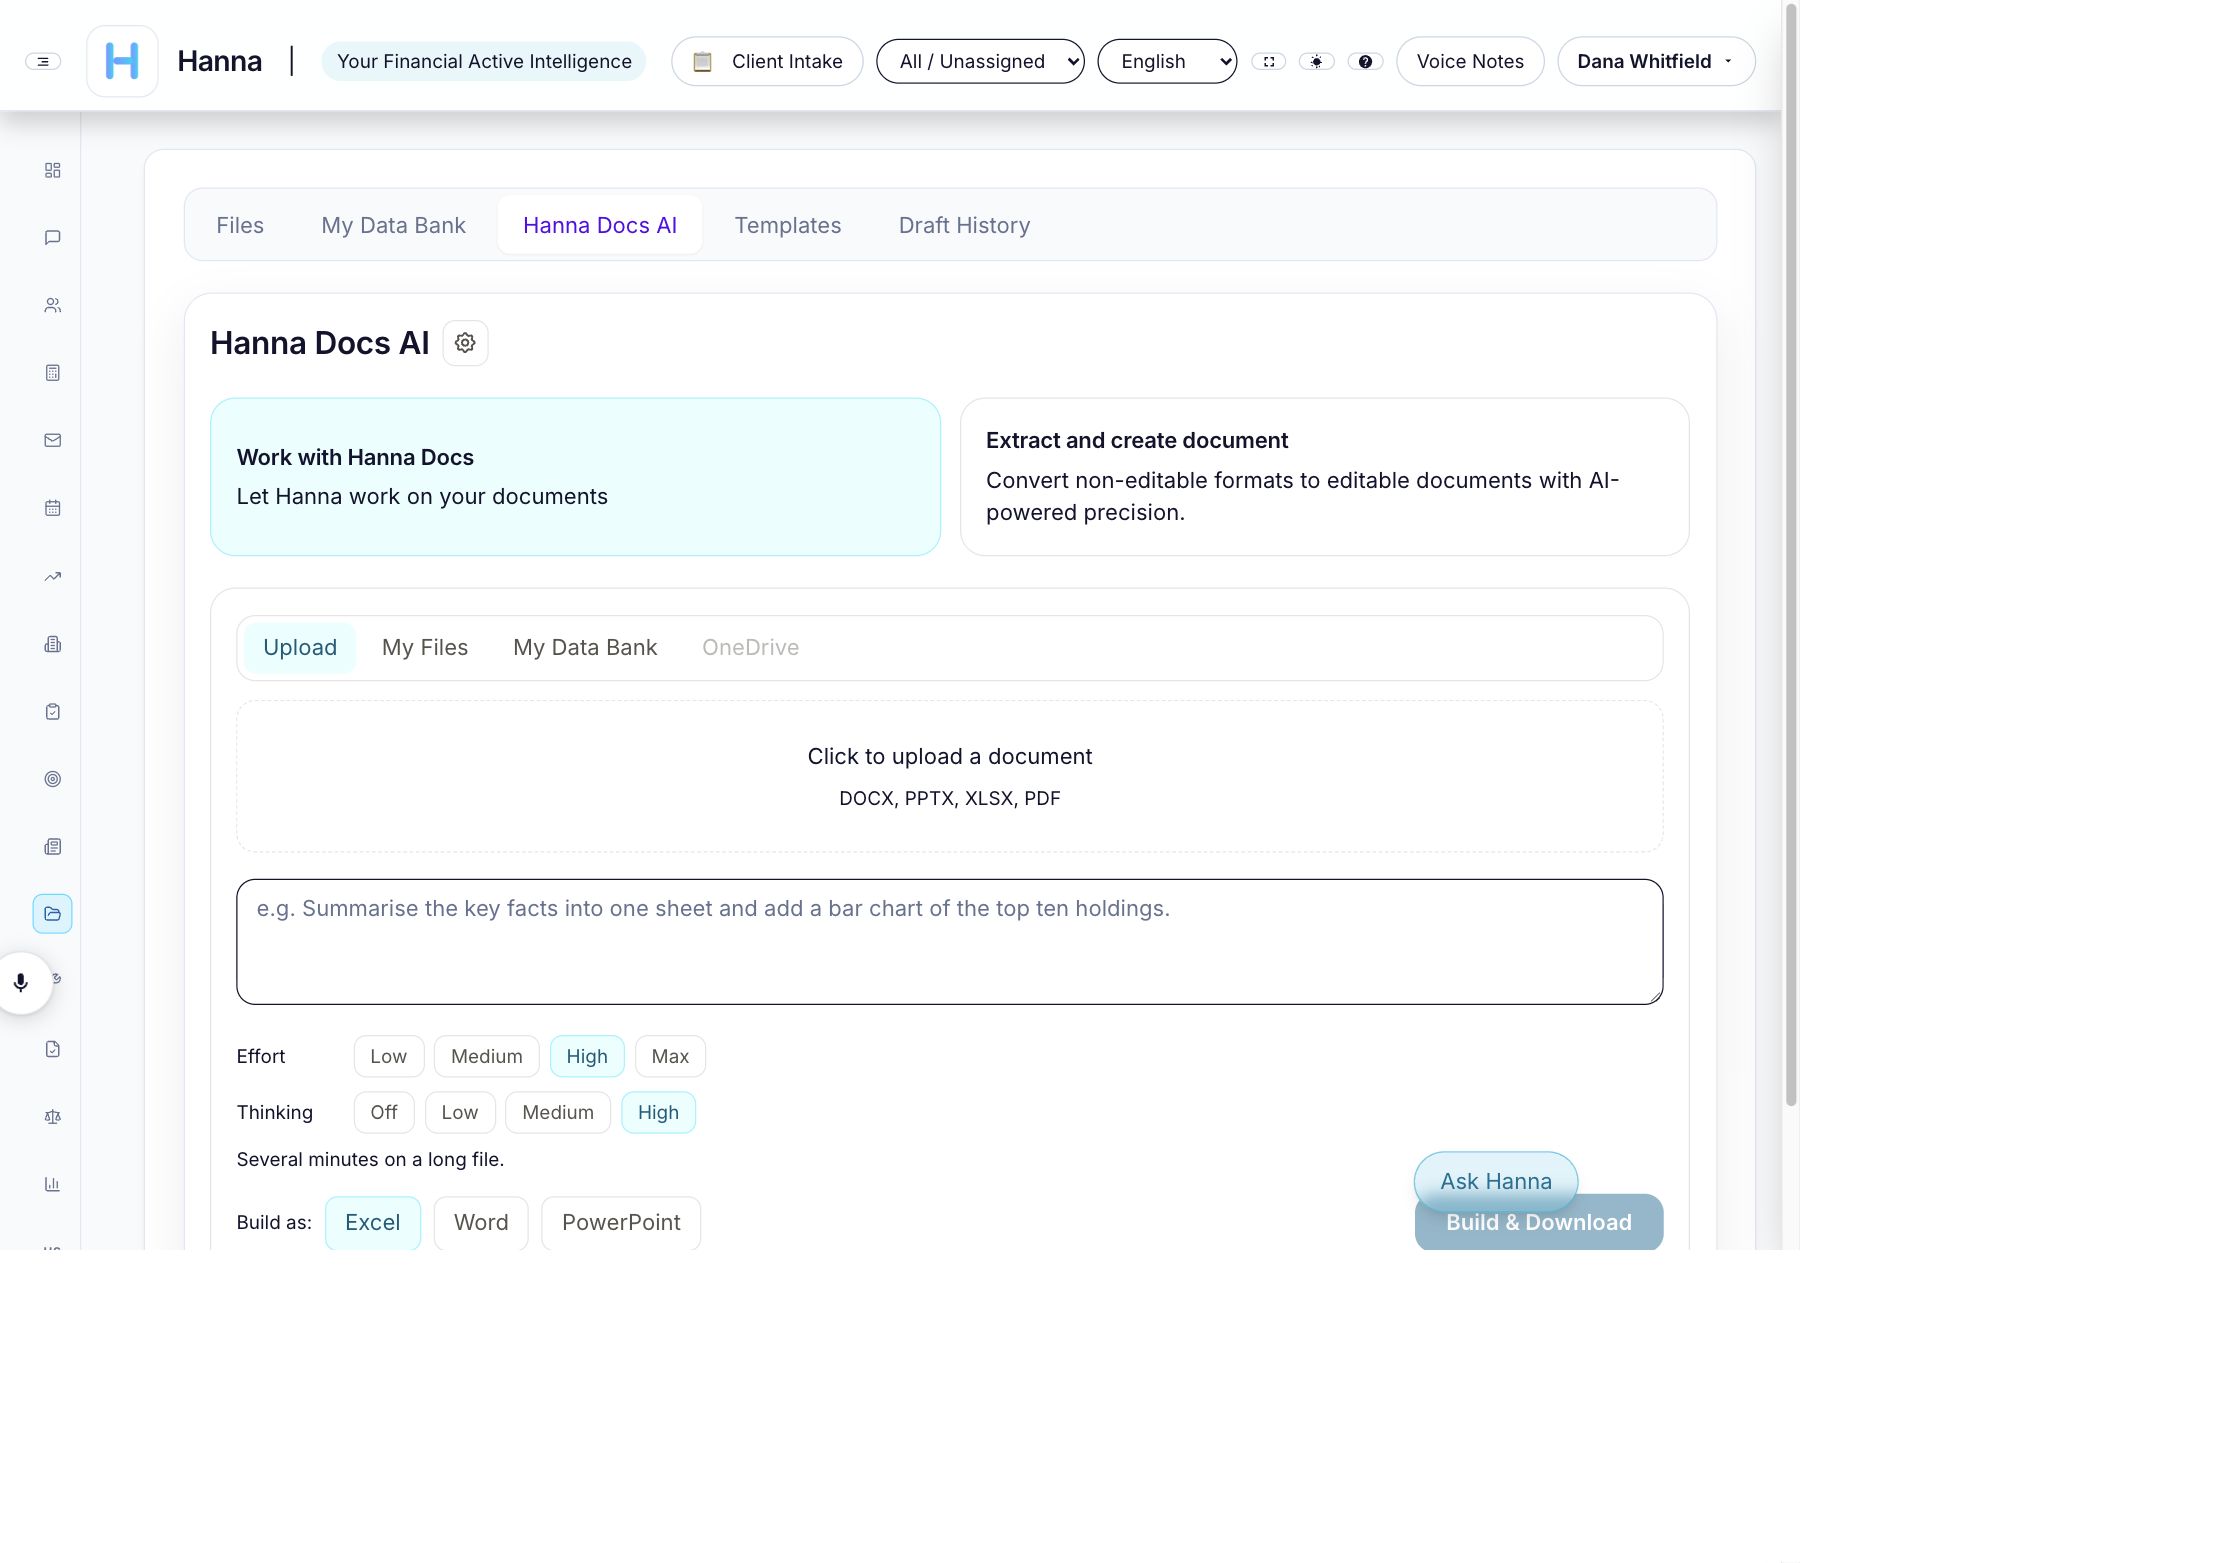2226x1563 pixels.
Task: Open the mail envelope icon in sidebar
Action: pos(53,440)
